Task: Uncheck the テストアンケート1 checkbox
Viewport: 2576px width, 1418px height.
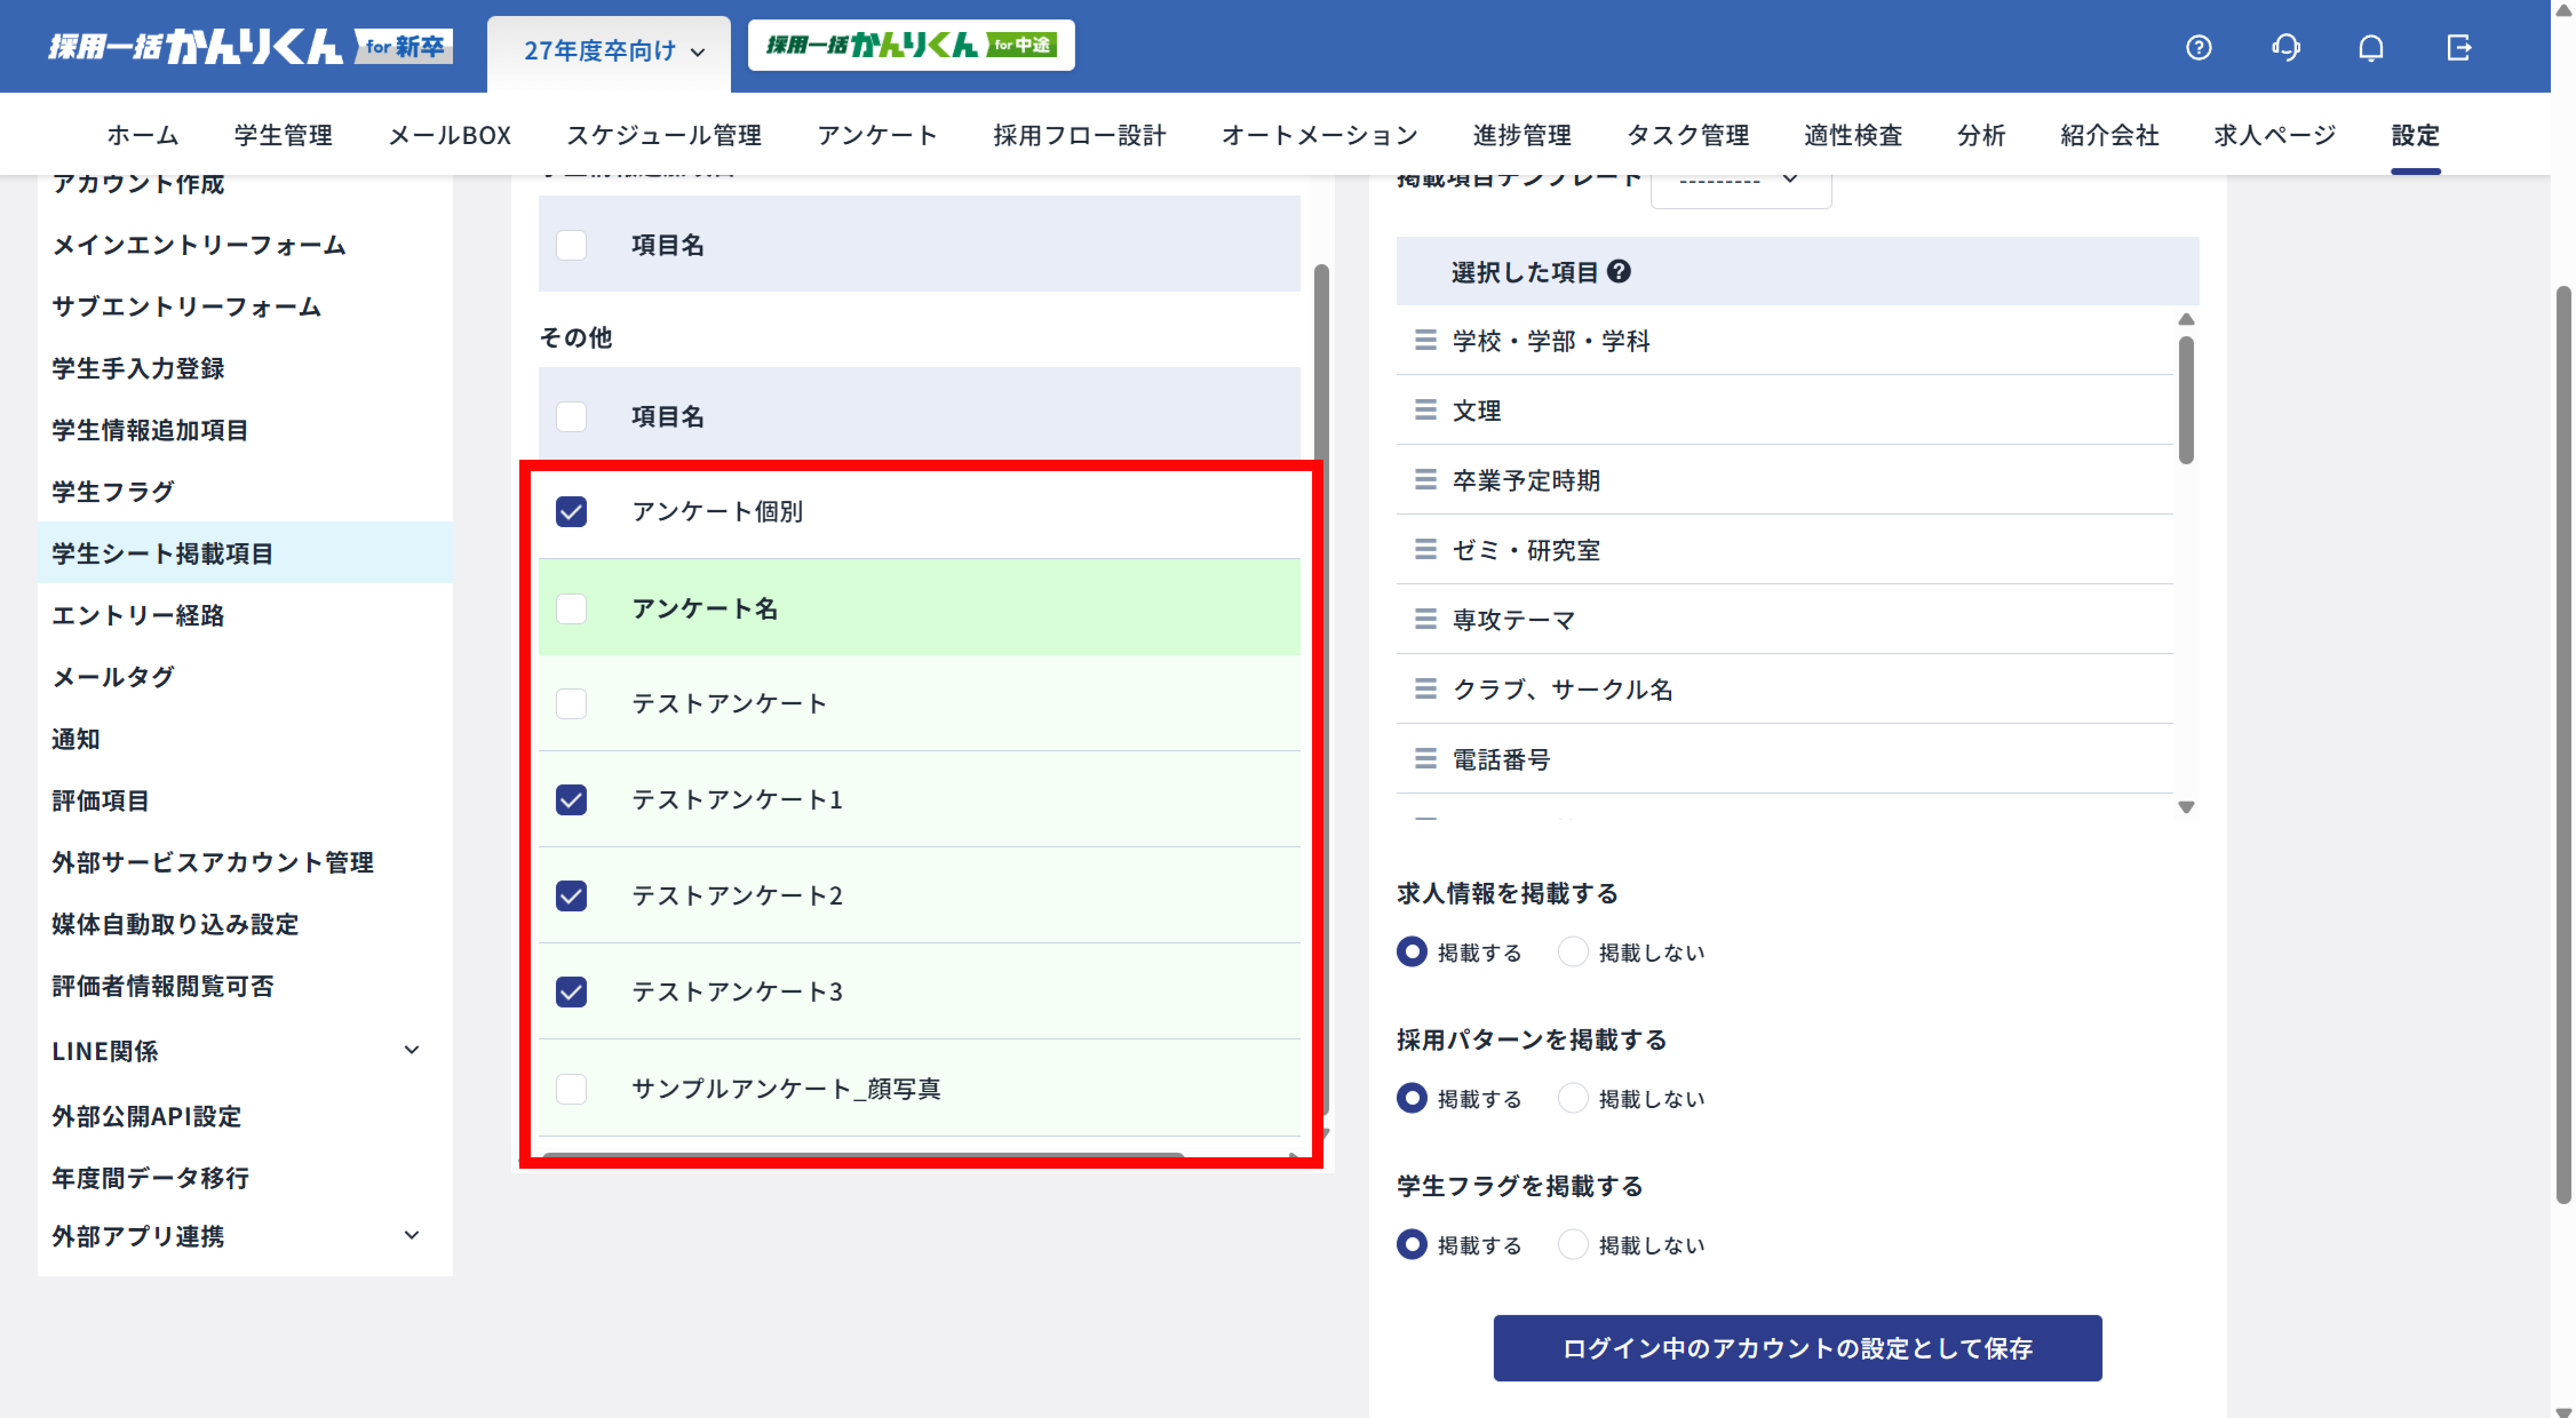Action: click(571, 799)
